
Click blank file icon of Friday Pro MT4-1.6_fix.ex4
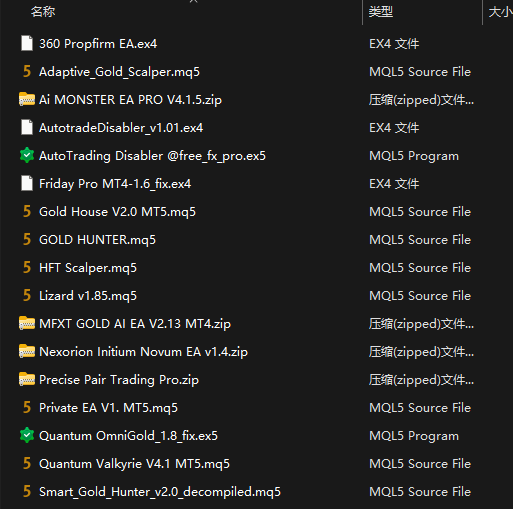(27, 183)
